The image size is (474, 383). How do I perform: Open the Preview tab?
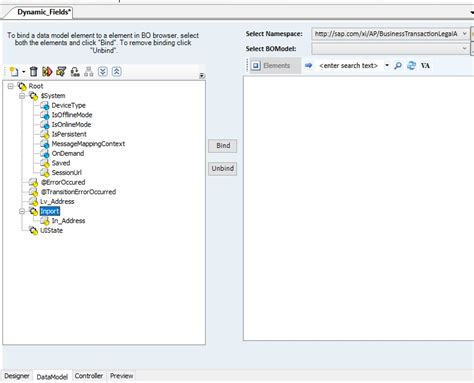pyautogui.click(x=121, y=376)
